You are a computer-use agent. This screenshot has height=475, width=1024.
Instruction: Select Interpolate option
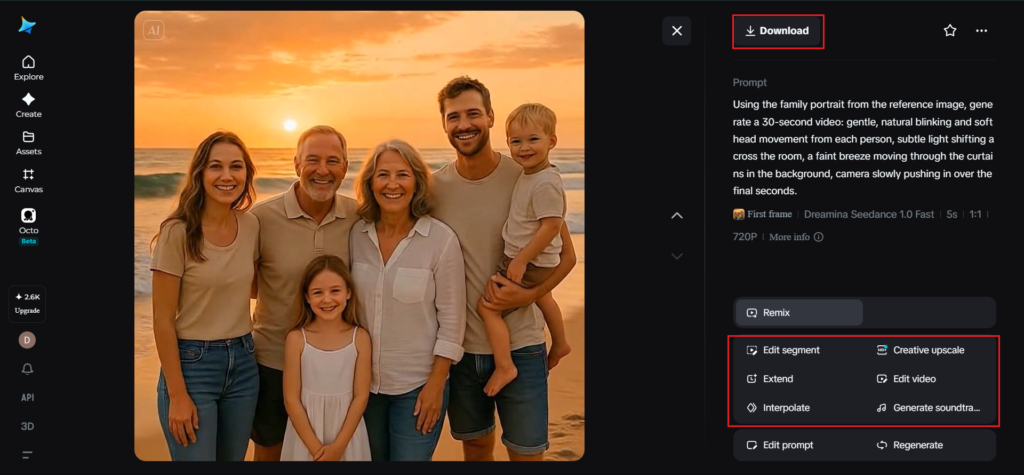(x=778, y=408)
